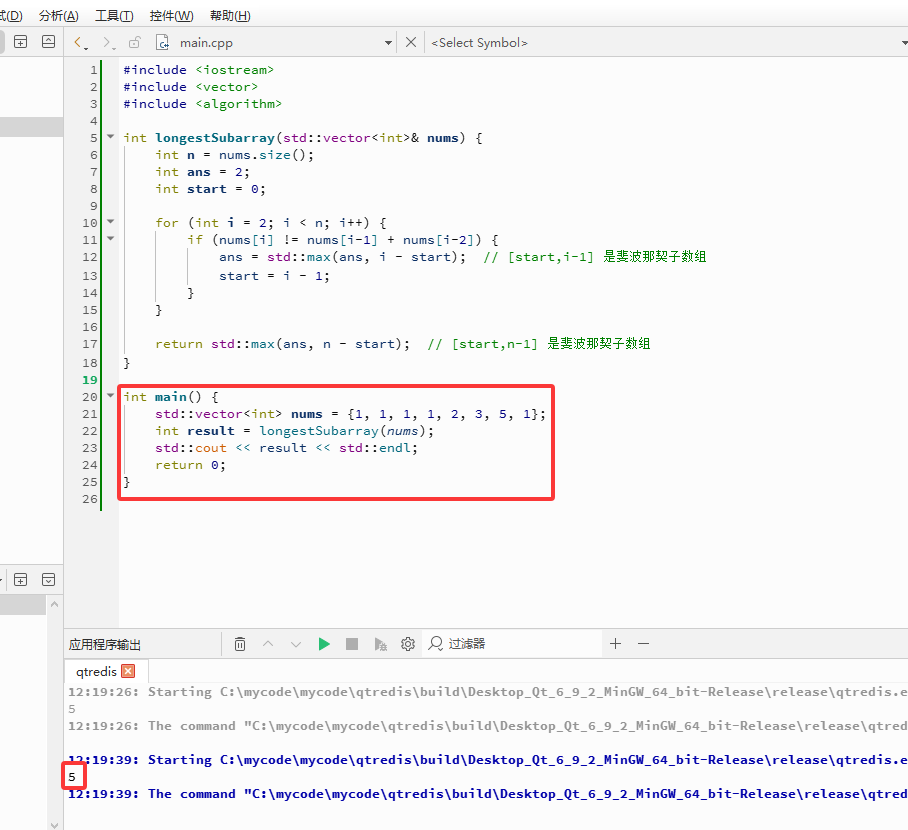This screenshot has height=830, width=908.
Task: Attach debugger to running application icon
Action: pos(380,644)
